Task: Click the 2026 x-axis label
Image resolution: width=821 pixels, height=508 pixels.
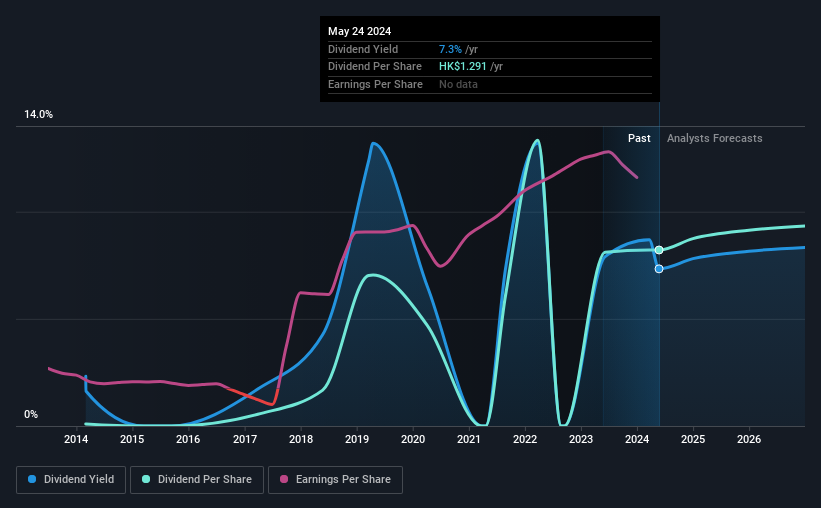Action: 749,439
